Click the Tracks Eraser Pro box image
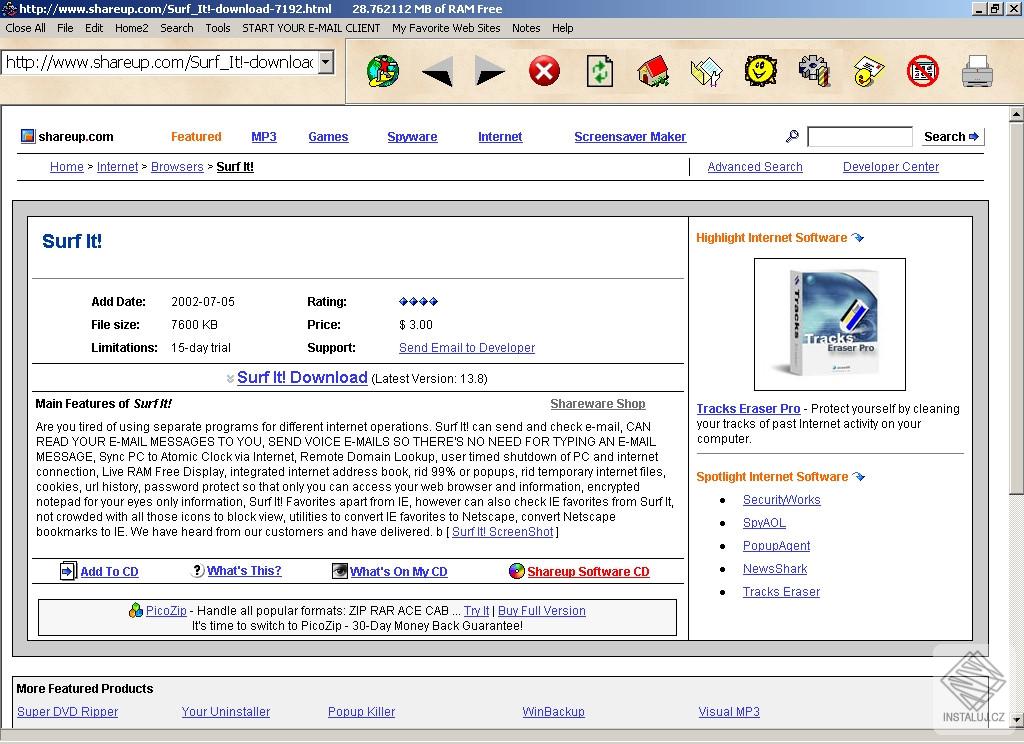 [829, 324]
